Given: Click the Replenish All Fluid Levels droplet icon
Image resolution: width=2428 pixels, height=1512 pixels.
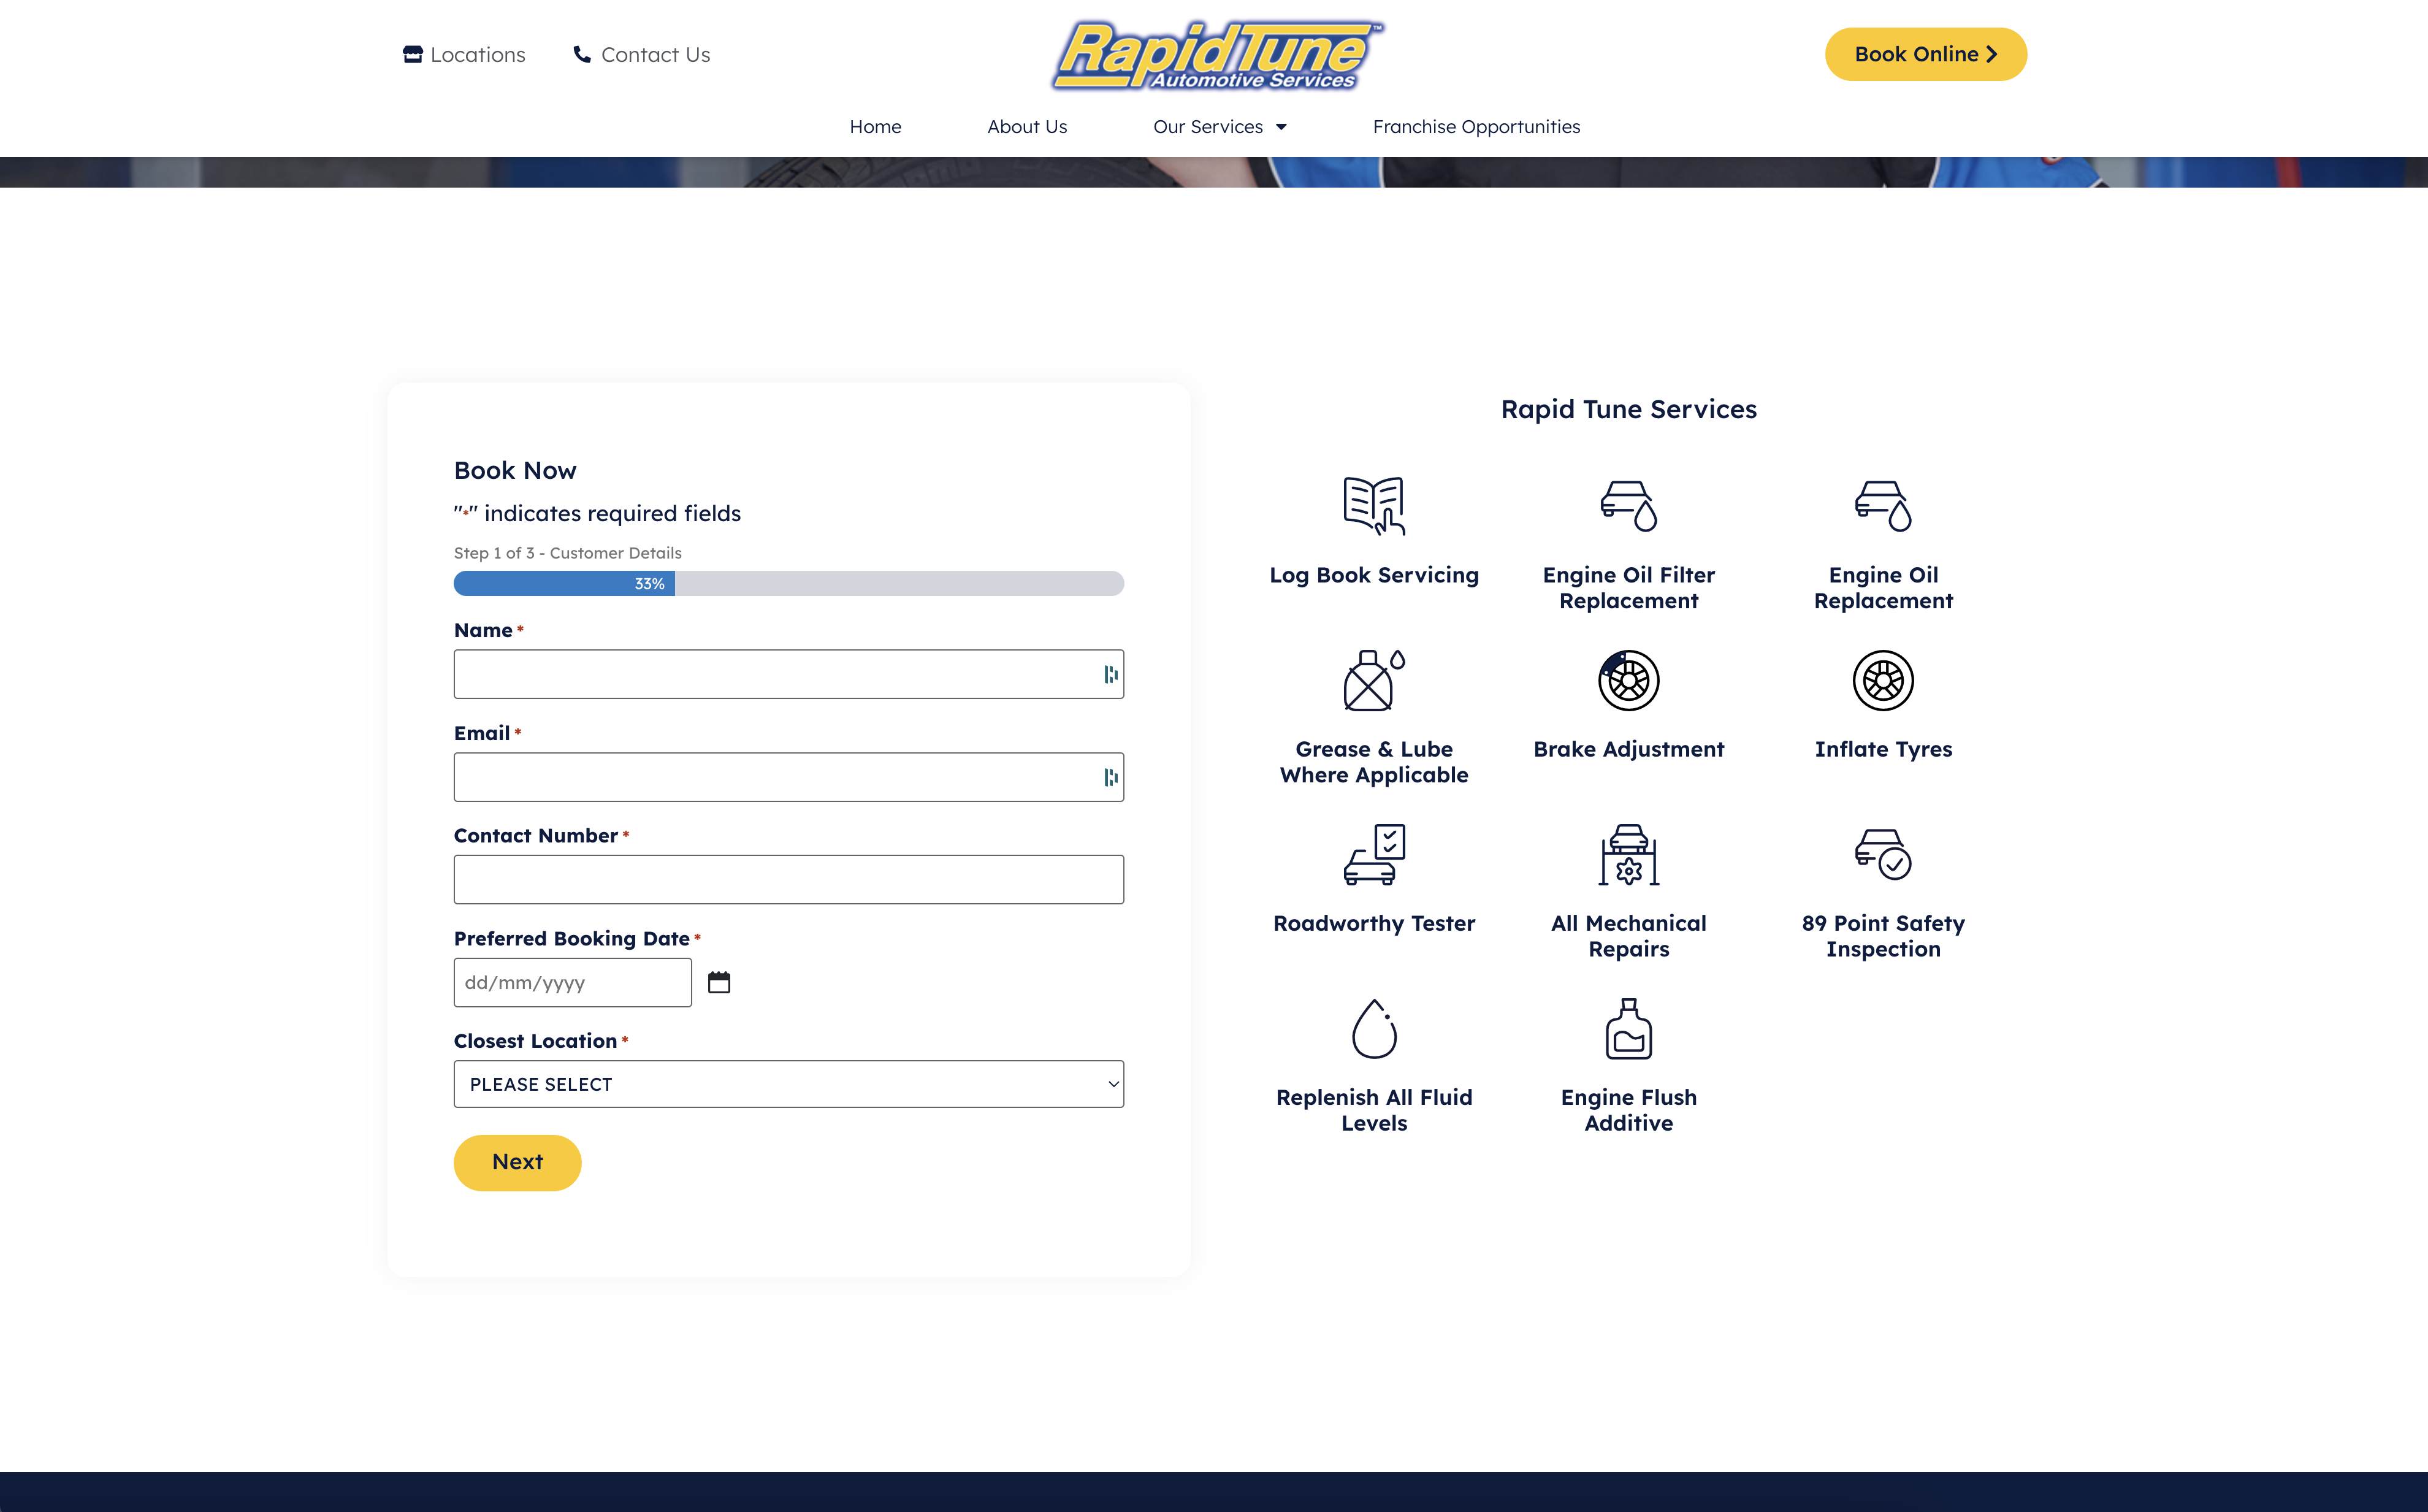Looking at the screenshot, I should pyautogui.click(x=1374, y=1028).
